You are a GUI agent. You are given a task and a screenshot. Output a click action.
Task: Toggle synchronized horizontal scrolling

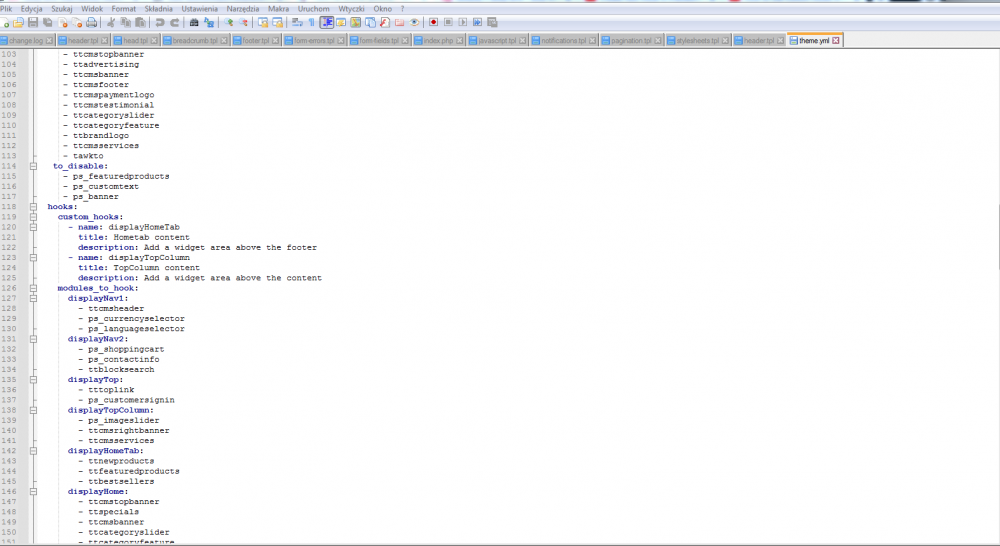coord(277,22)
